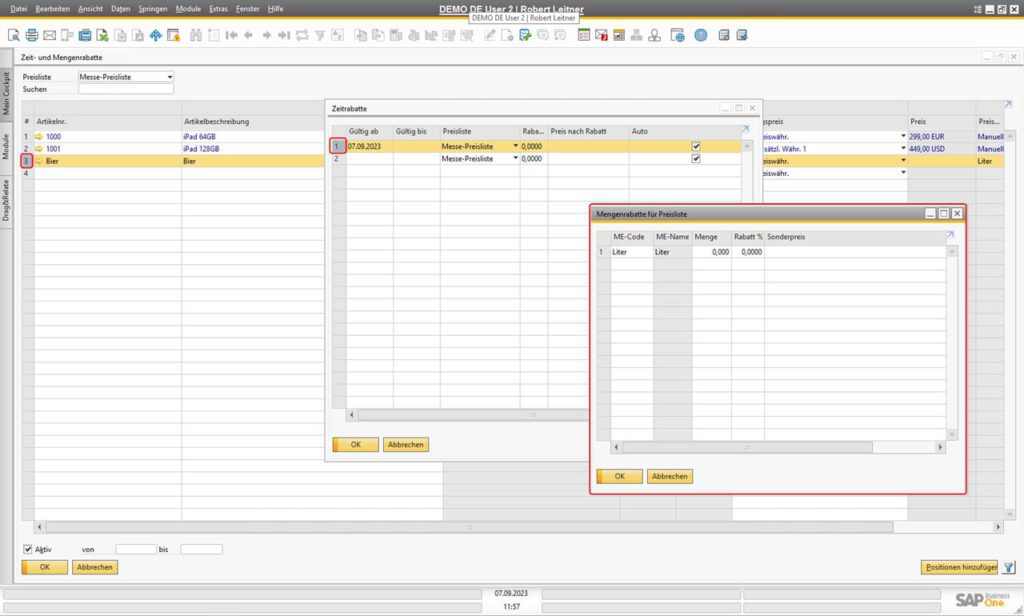The image size is (1024, 616).
Task: Click the Refresh toolbar icon
Action: tap(302, 35)
